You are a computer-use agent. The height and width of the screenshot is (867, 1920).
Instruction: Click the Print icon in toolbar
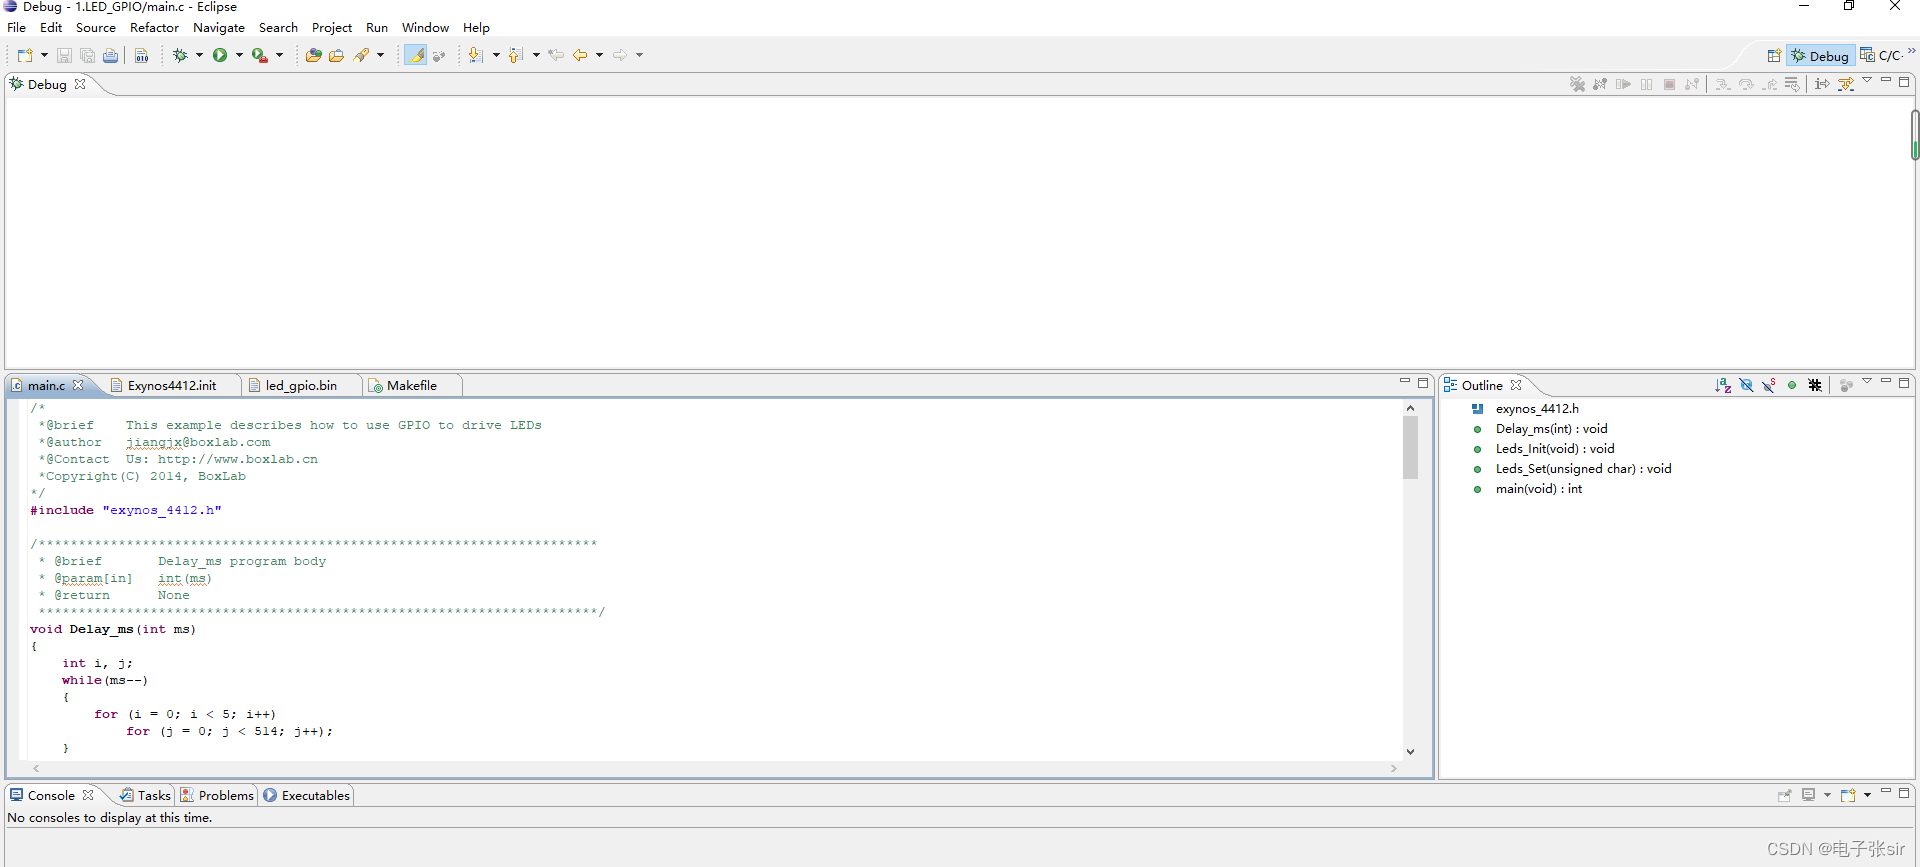pos(110,55)
